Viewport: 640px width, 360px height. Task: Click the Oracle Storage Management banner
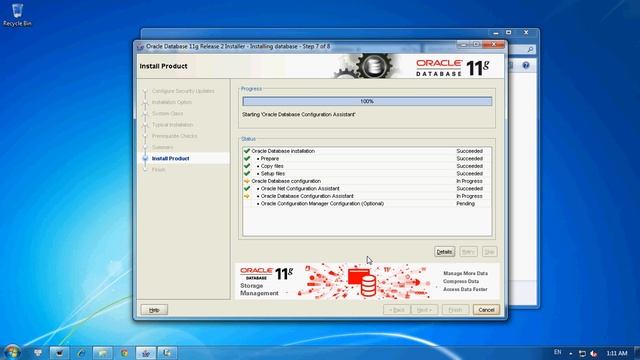367,281
